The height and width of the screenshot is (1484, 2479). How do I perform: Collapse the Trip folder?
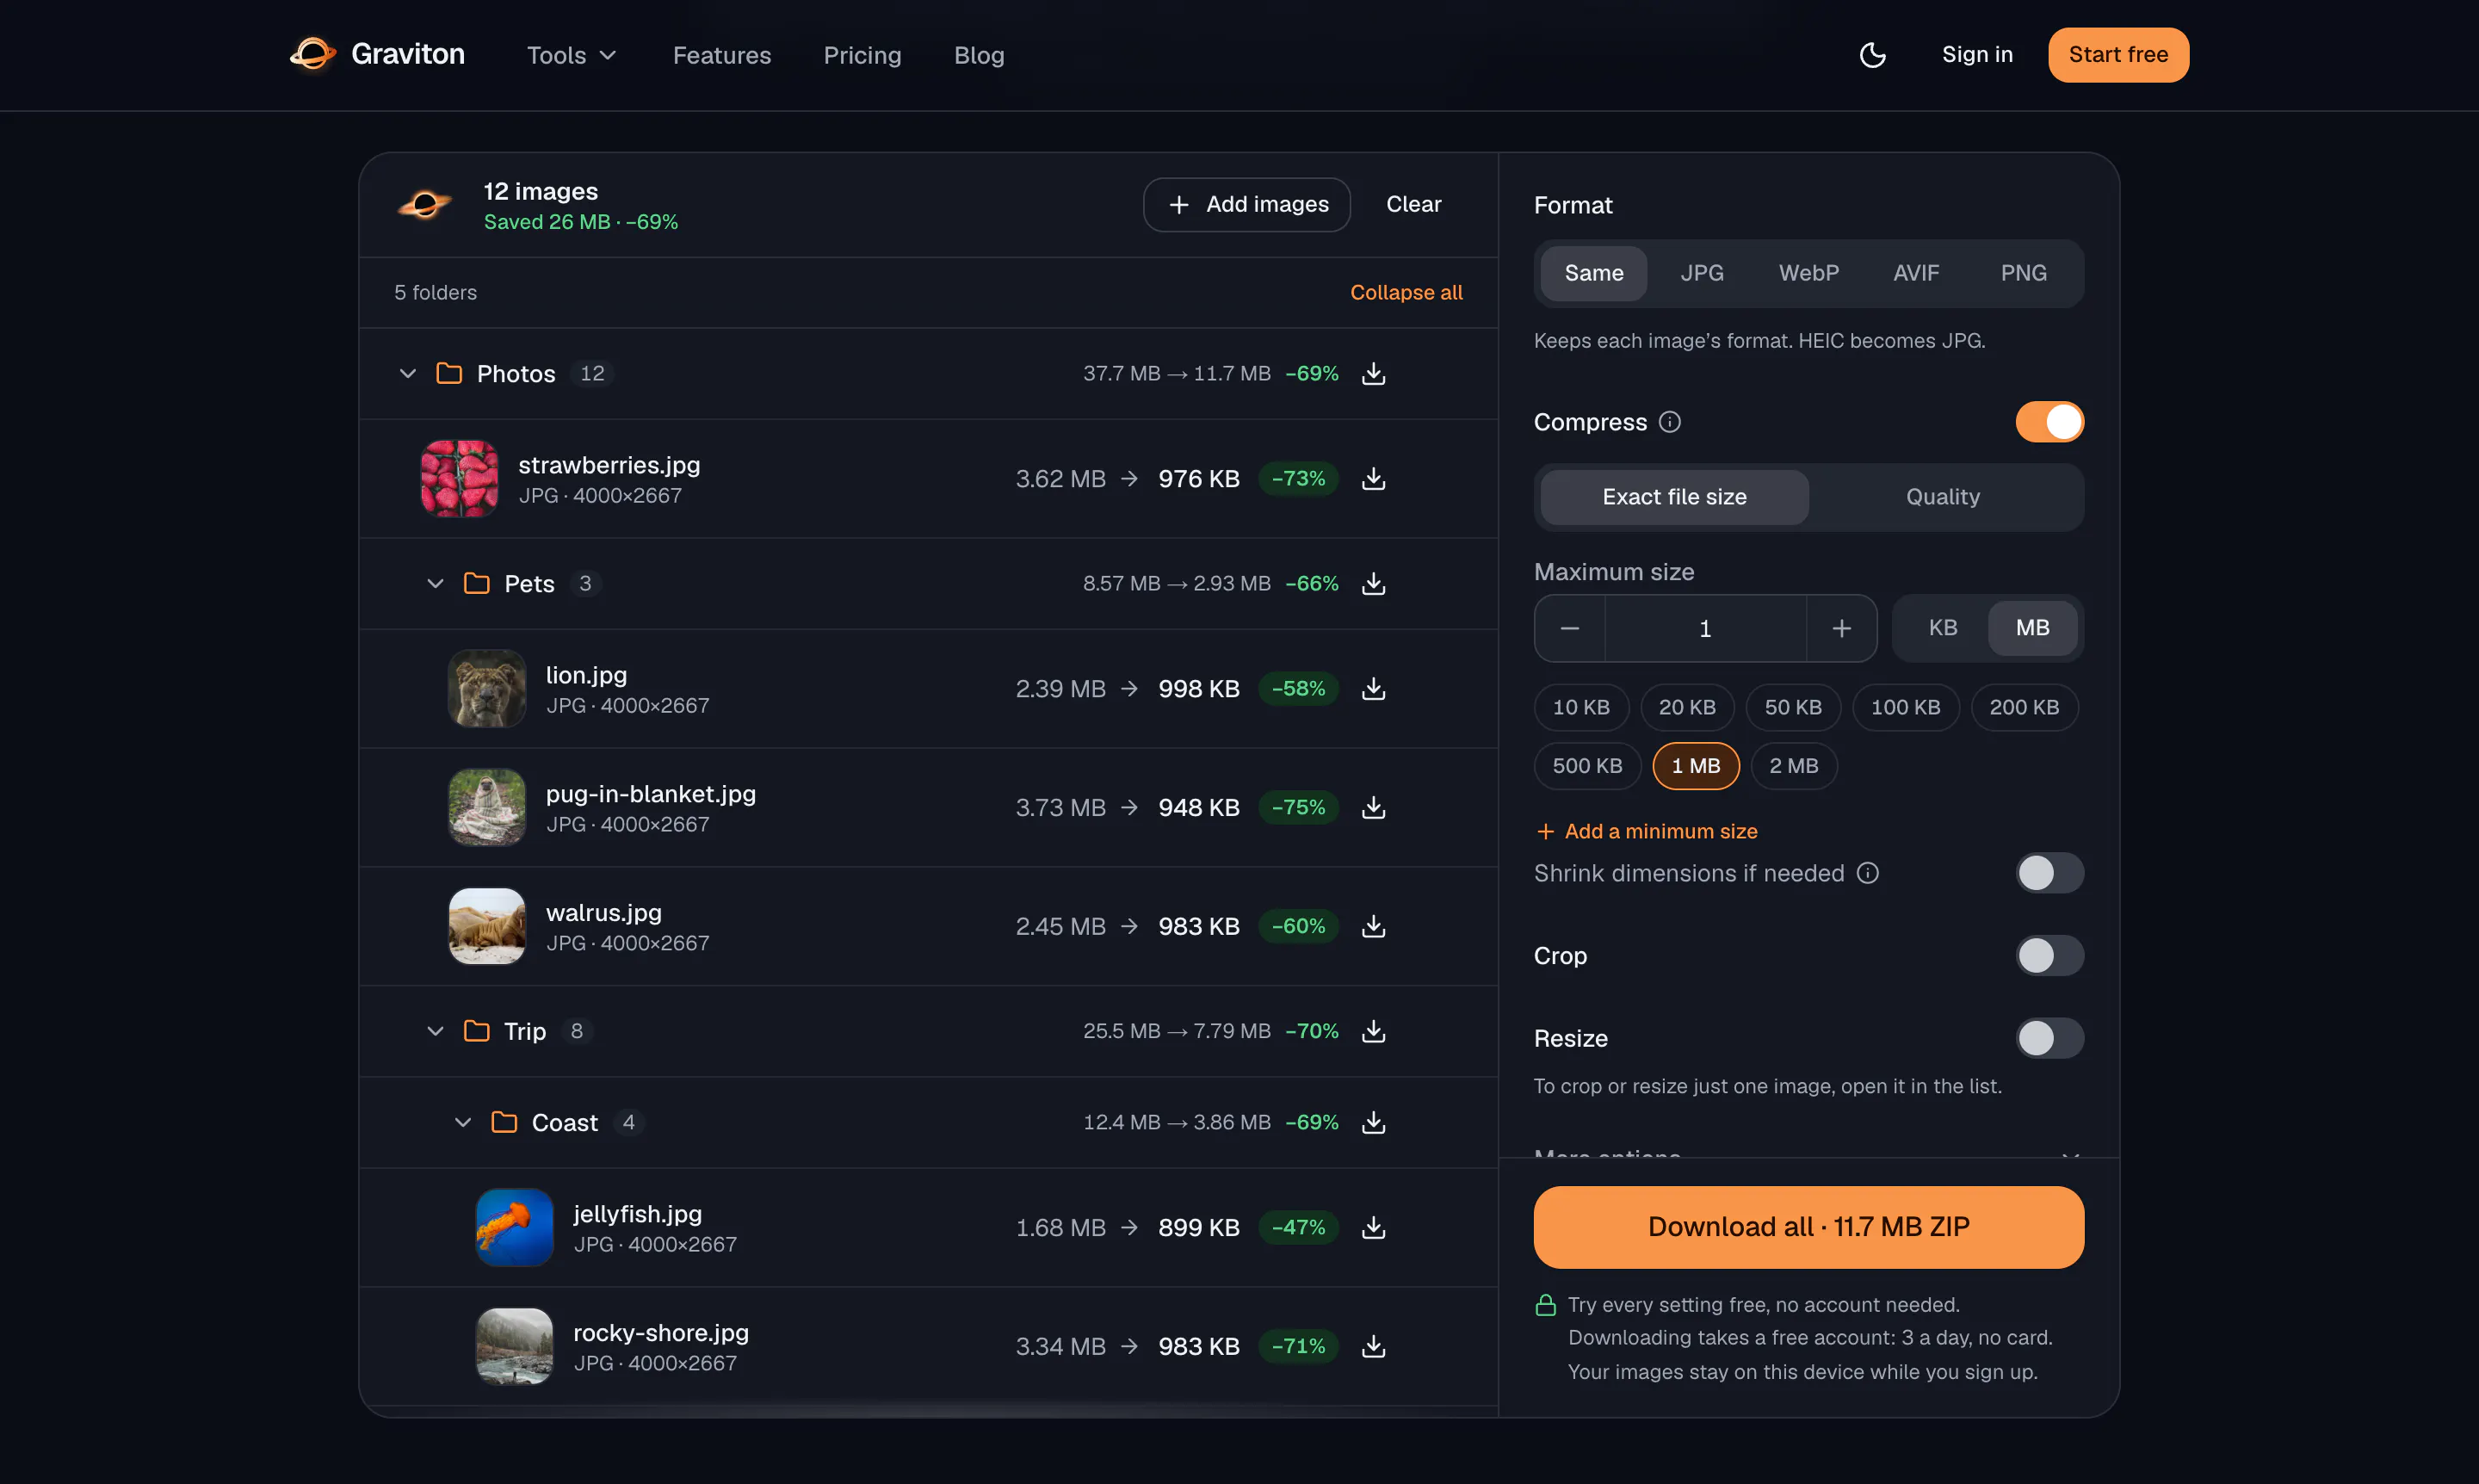click(x=435, y=1031)
